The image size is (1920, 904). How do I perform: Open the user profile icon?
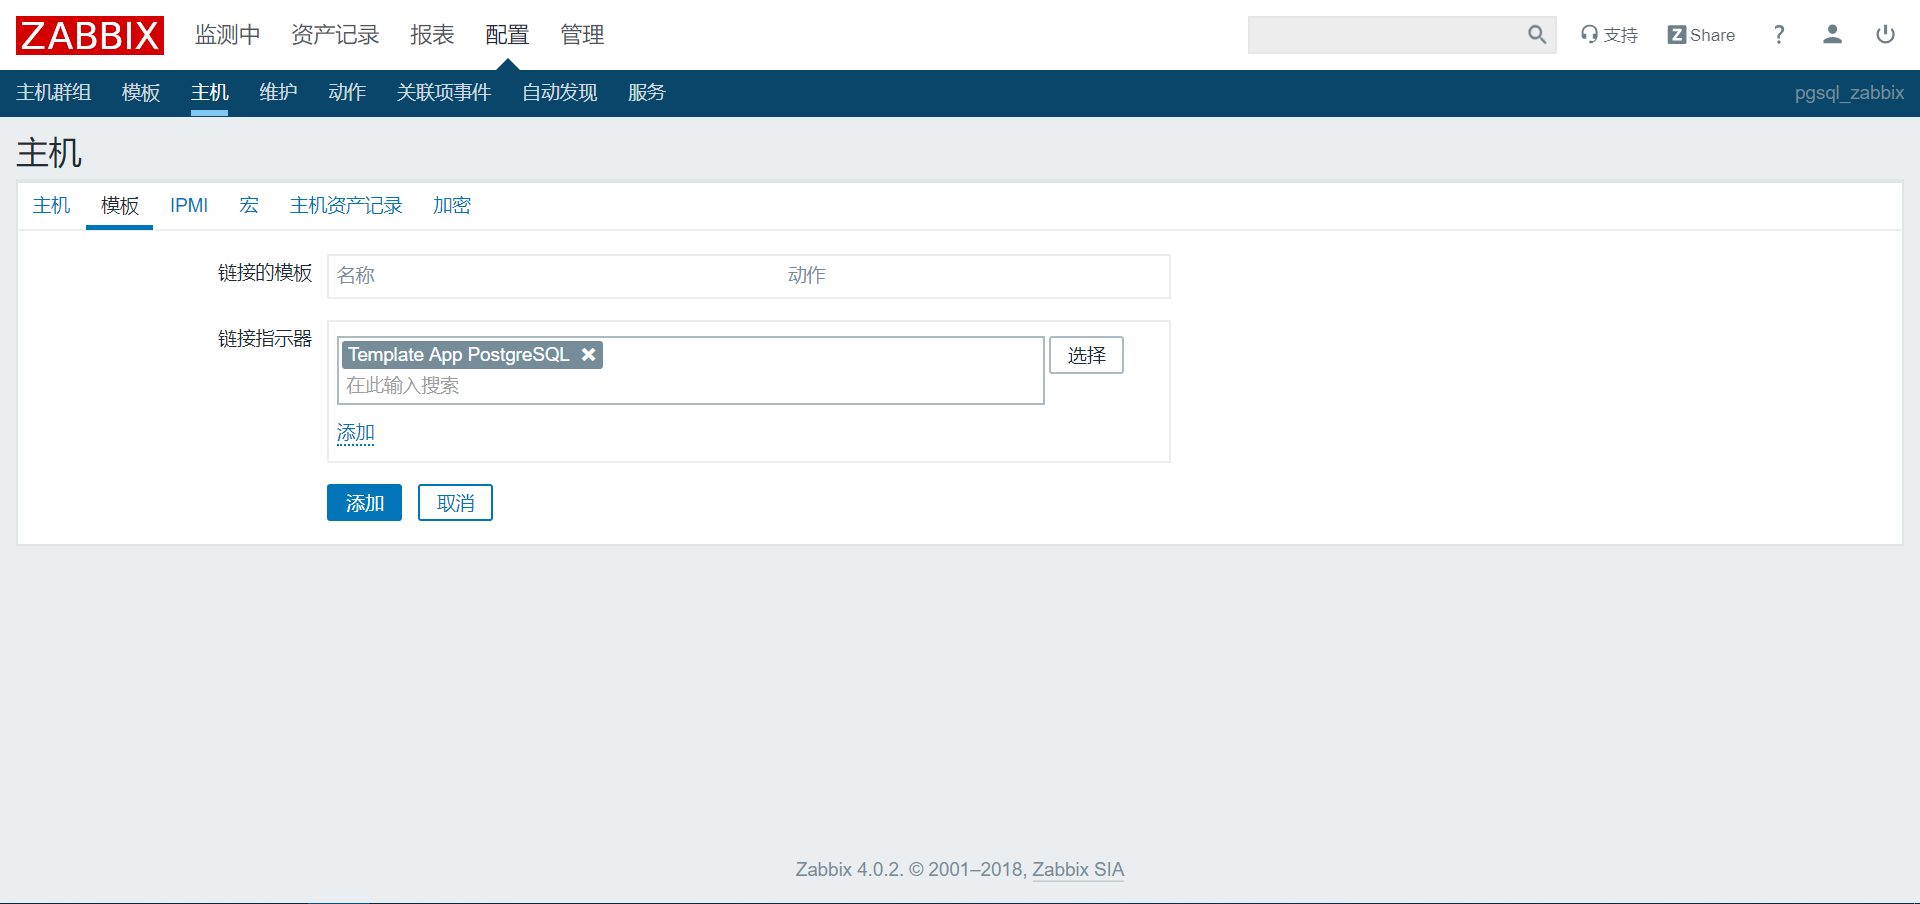(x=1832, y=35)
